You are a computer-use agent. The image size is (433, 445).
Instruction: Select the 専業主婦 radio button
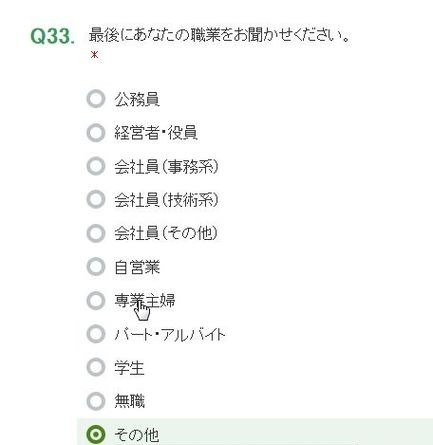click(96, 300)
